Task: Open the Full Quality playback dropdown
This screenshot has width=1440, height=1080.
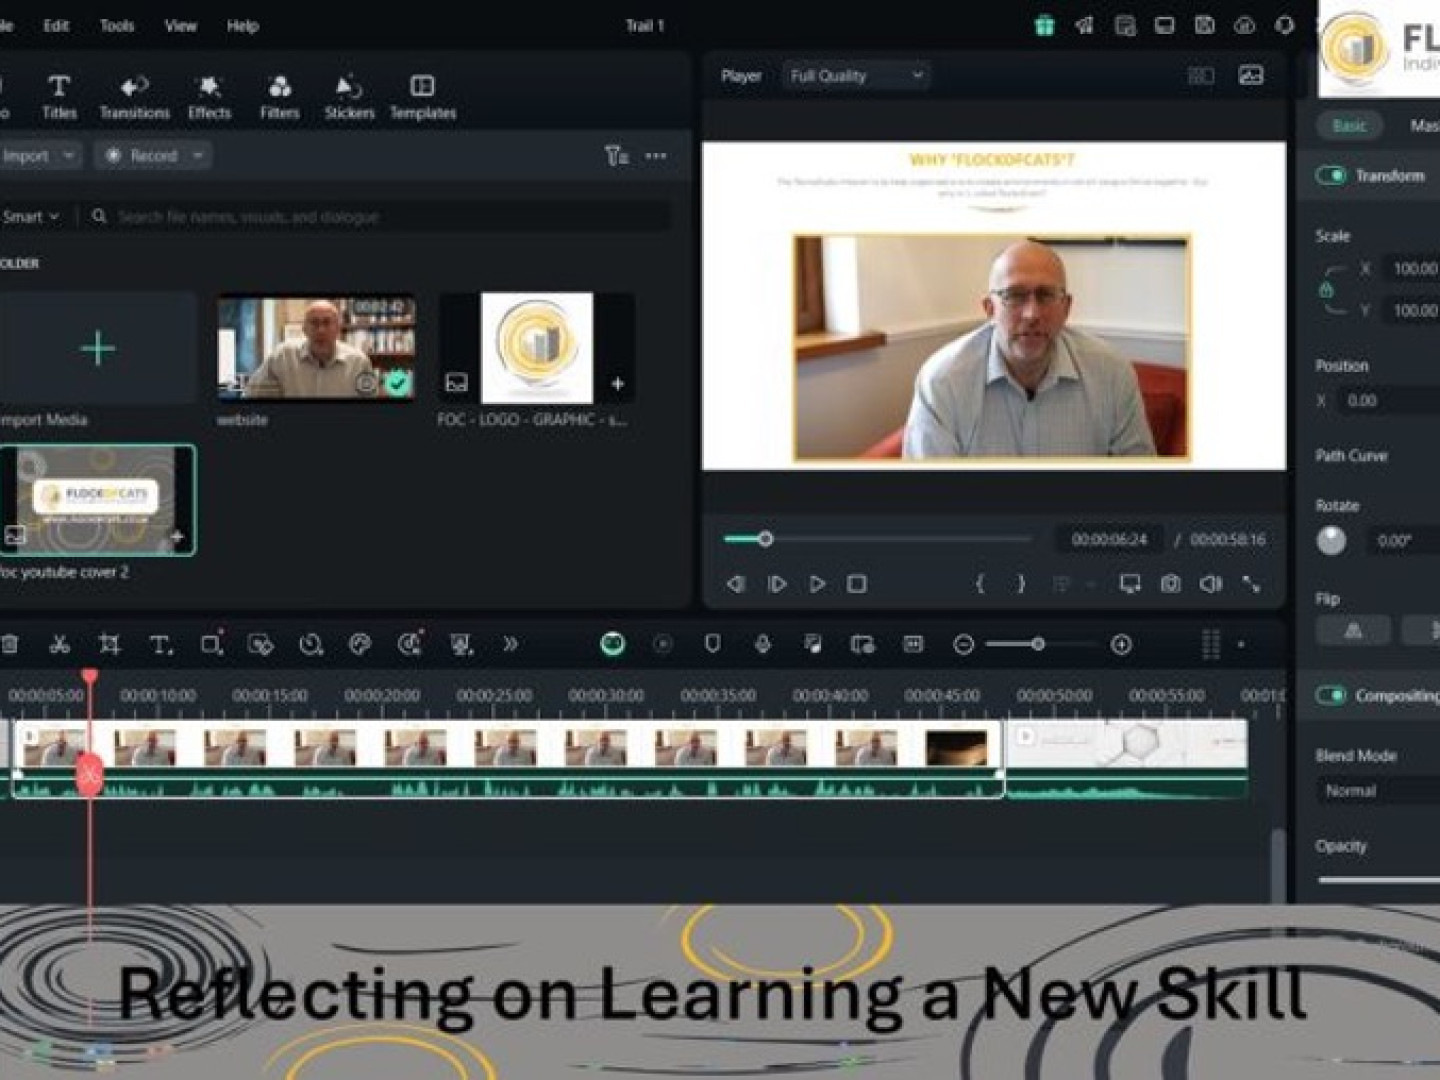Action: [x=856, y=76]
